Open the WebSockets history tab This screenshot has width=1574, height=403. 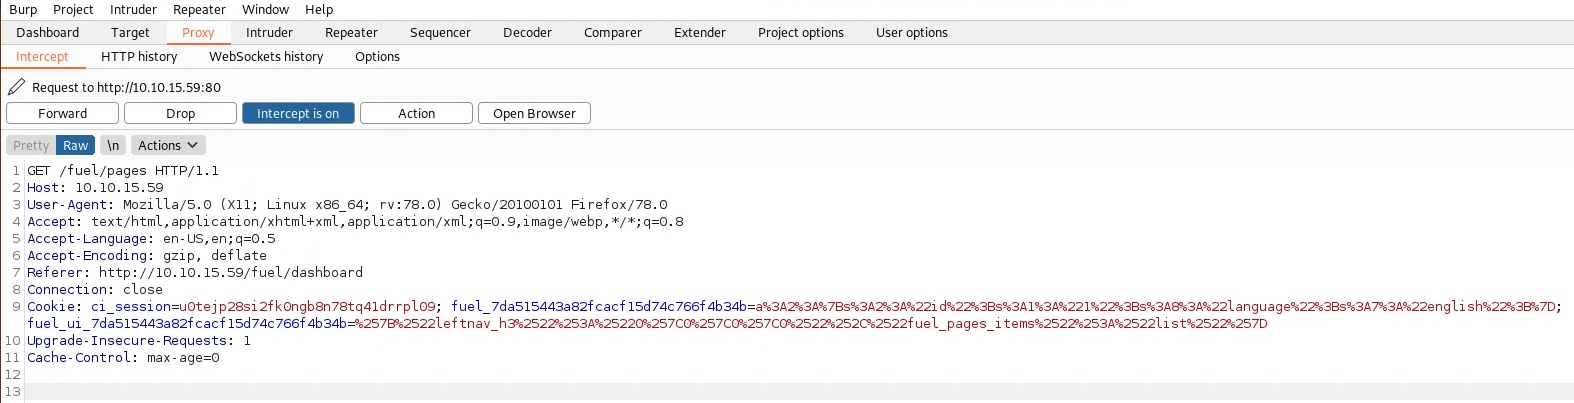pyautogui.click(x=266, y=57)
